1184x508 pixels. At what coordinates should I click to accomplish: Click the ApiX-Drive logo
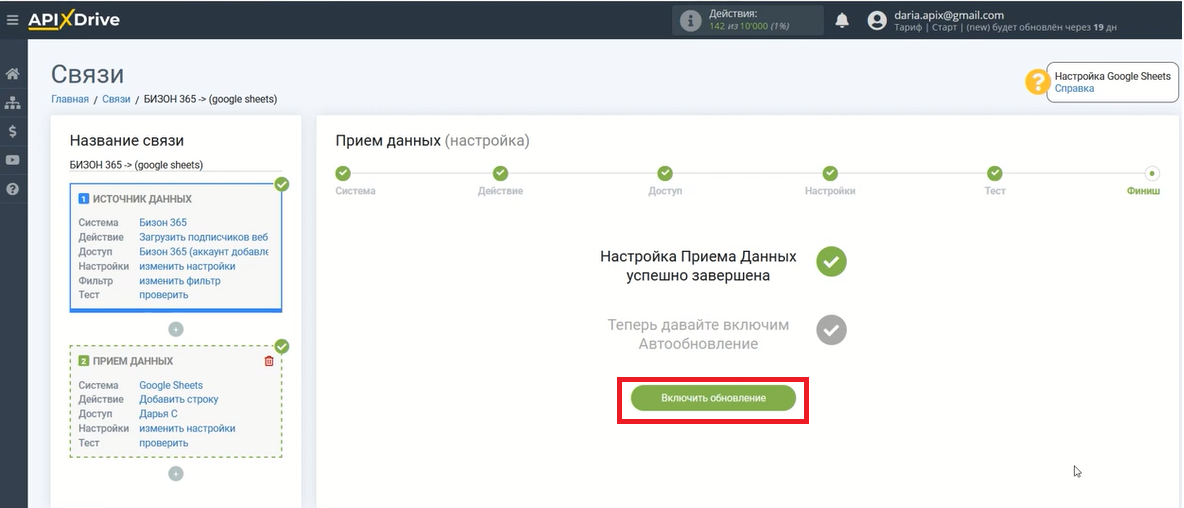74,20
